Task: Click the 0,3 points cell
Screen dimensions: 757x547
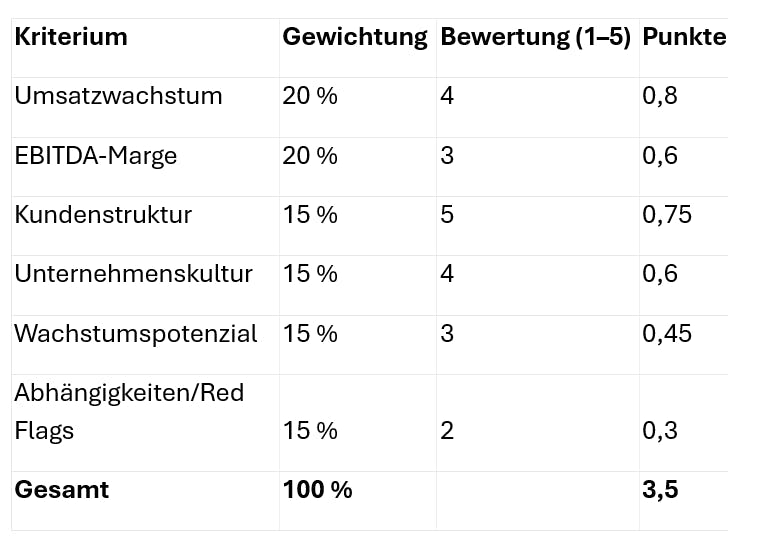Action: [660, 431]
